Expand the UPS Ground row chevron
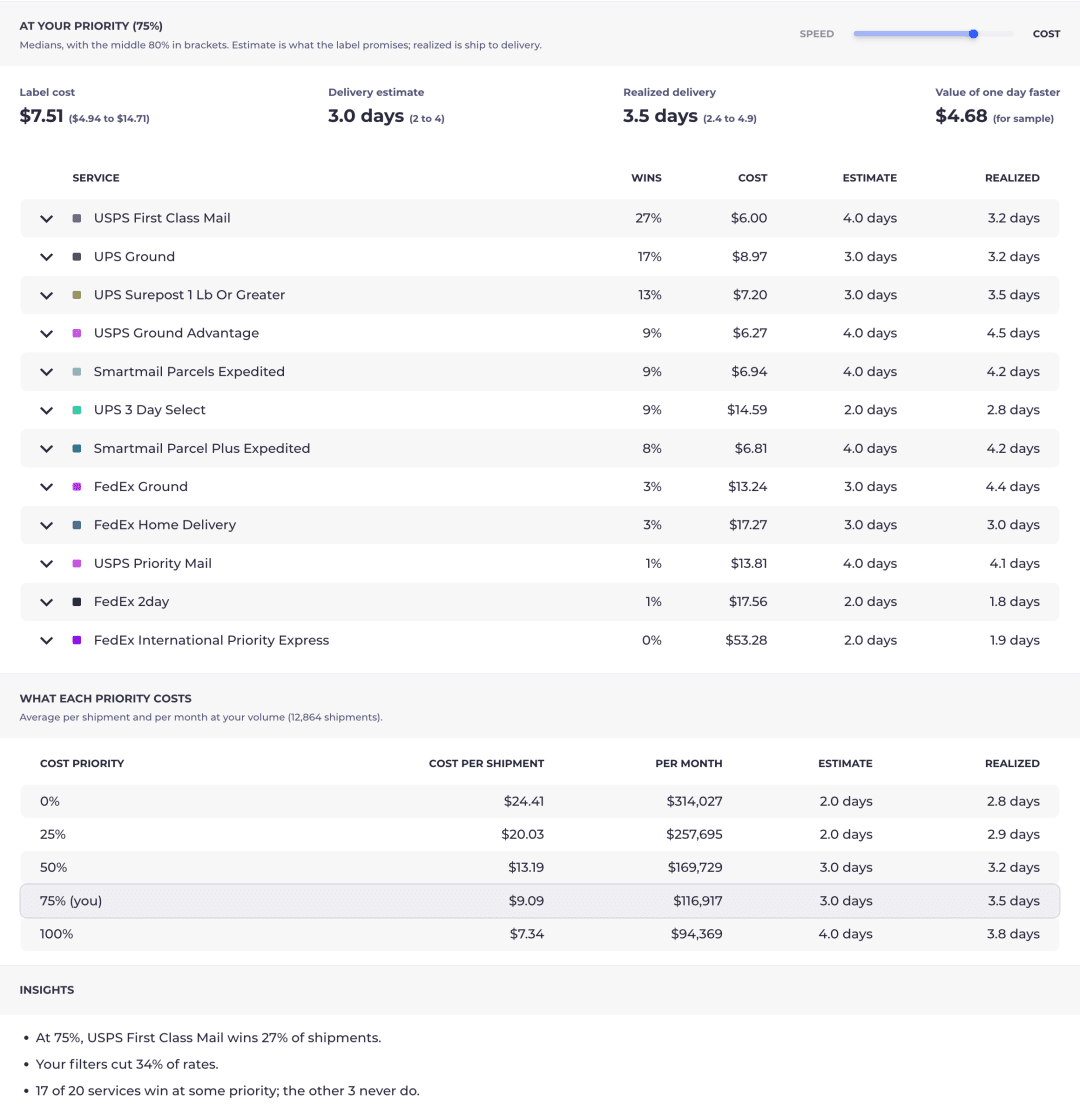Screen dimensions: 1080x1119 (x=46, y=257)
